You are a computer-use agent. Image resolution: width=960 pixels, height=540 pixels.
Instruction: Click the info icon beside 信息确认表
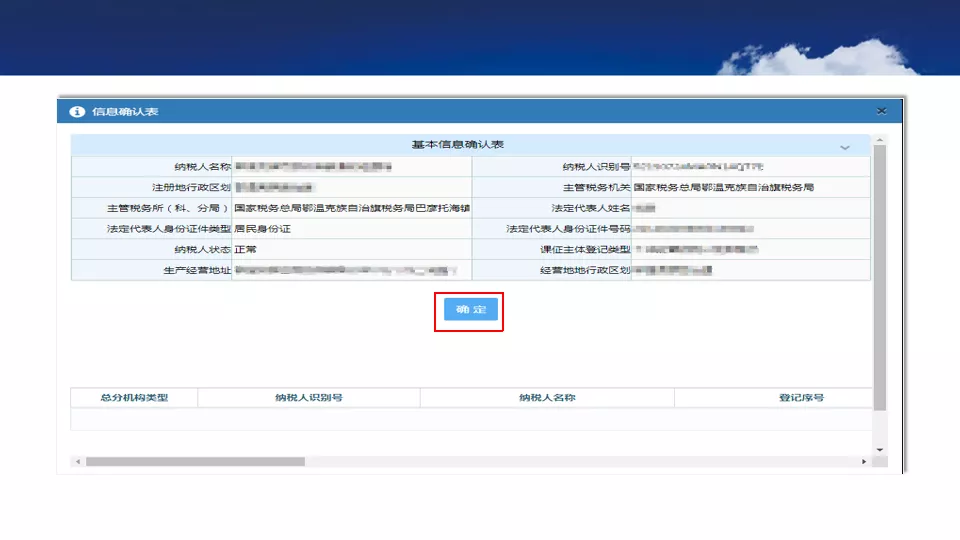click(77, 111)
